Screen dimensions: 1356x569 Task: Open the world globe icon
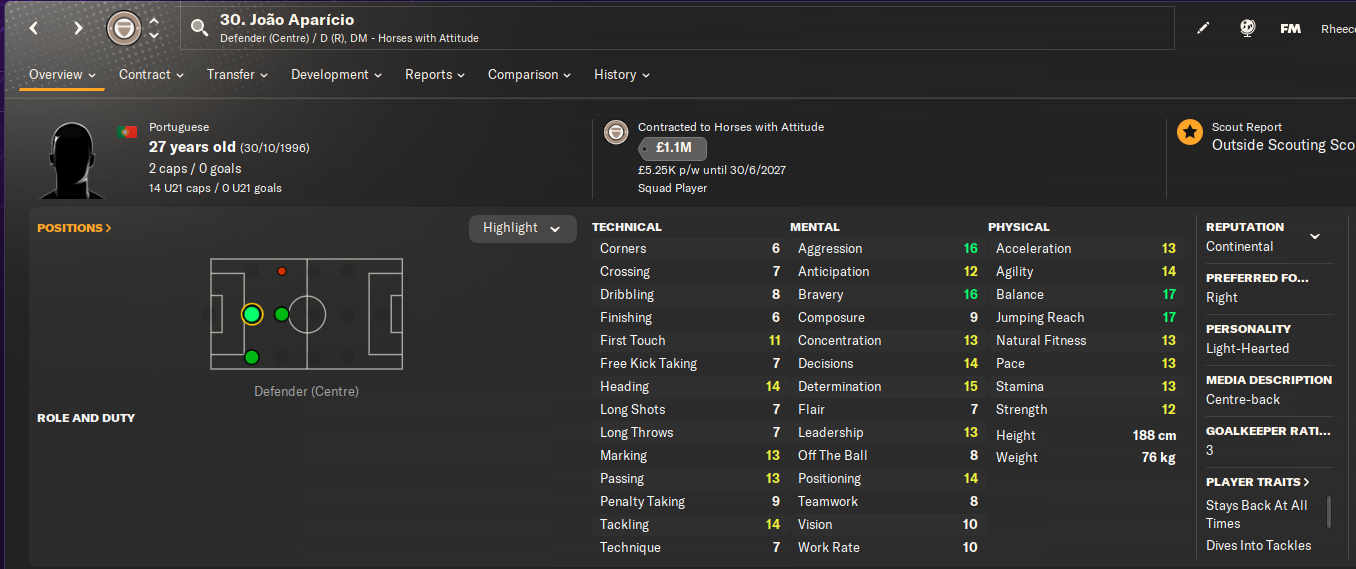1247,28
